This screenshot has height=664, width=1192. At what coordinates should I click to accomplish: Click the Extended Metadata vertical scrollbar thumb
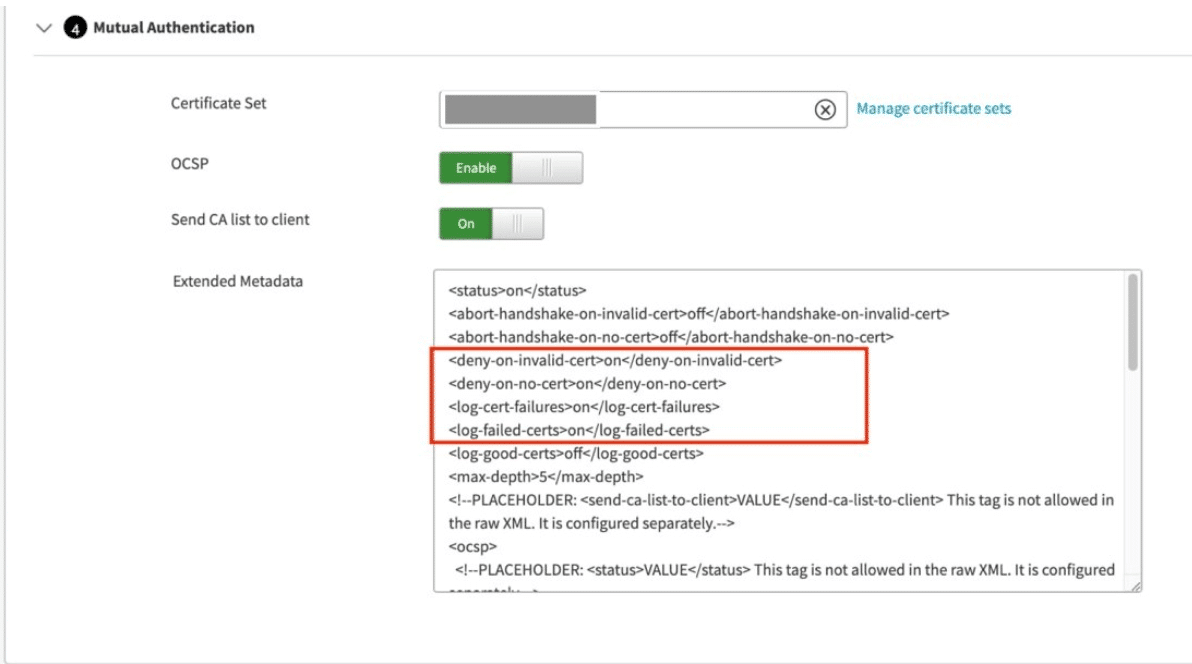[x=1132, y=322]
